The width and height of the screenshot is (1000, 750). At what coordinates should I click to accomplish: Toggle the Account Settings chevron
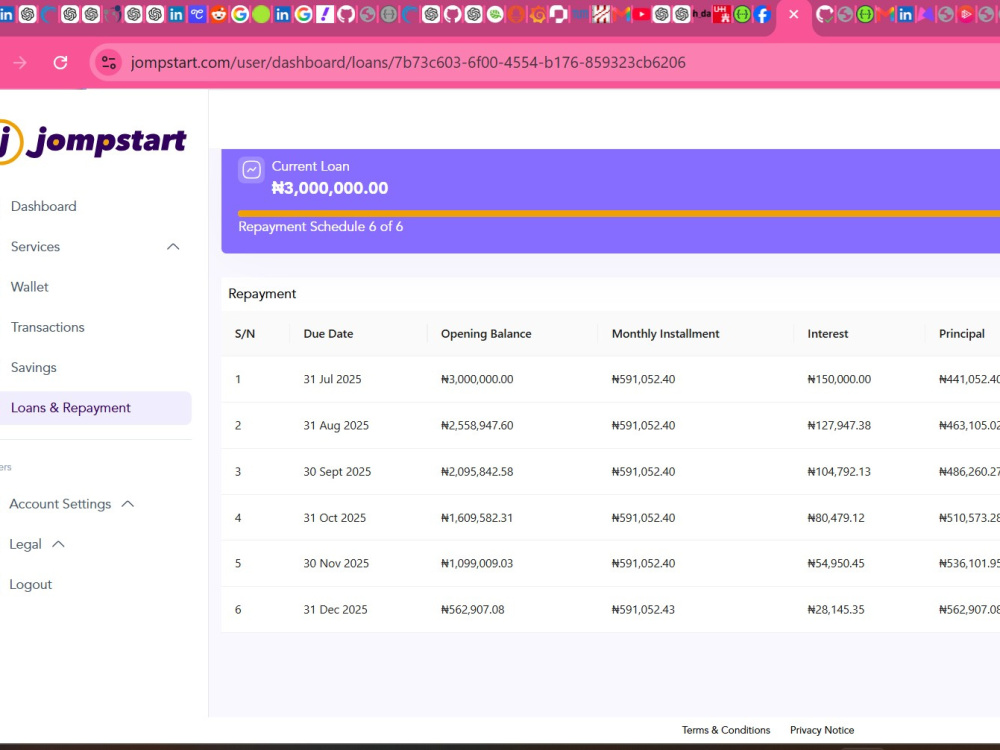pyautogui.click(x=128, y=504)
